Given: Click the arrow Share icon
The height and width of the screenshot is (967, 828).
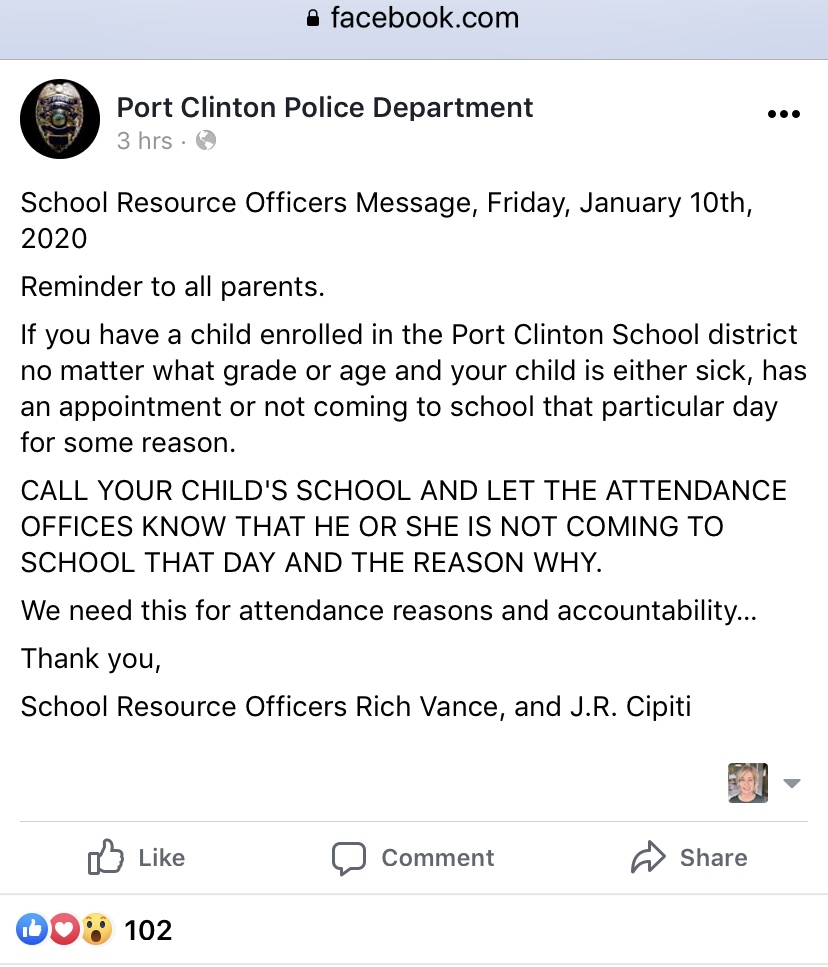Looking at the screenshot, I should pos(648,857).
